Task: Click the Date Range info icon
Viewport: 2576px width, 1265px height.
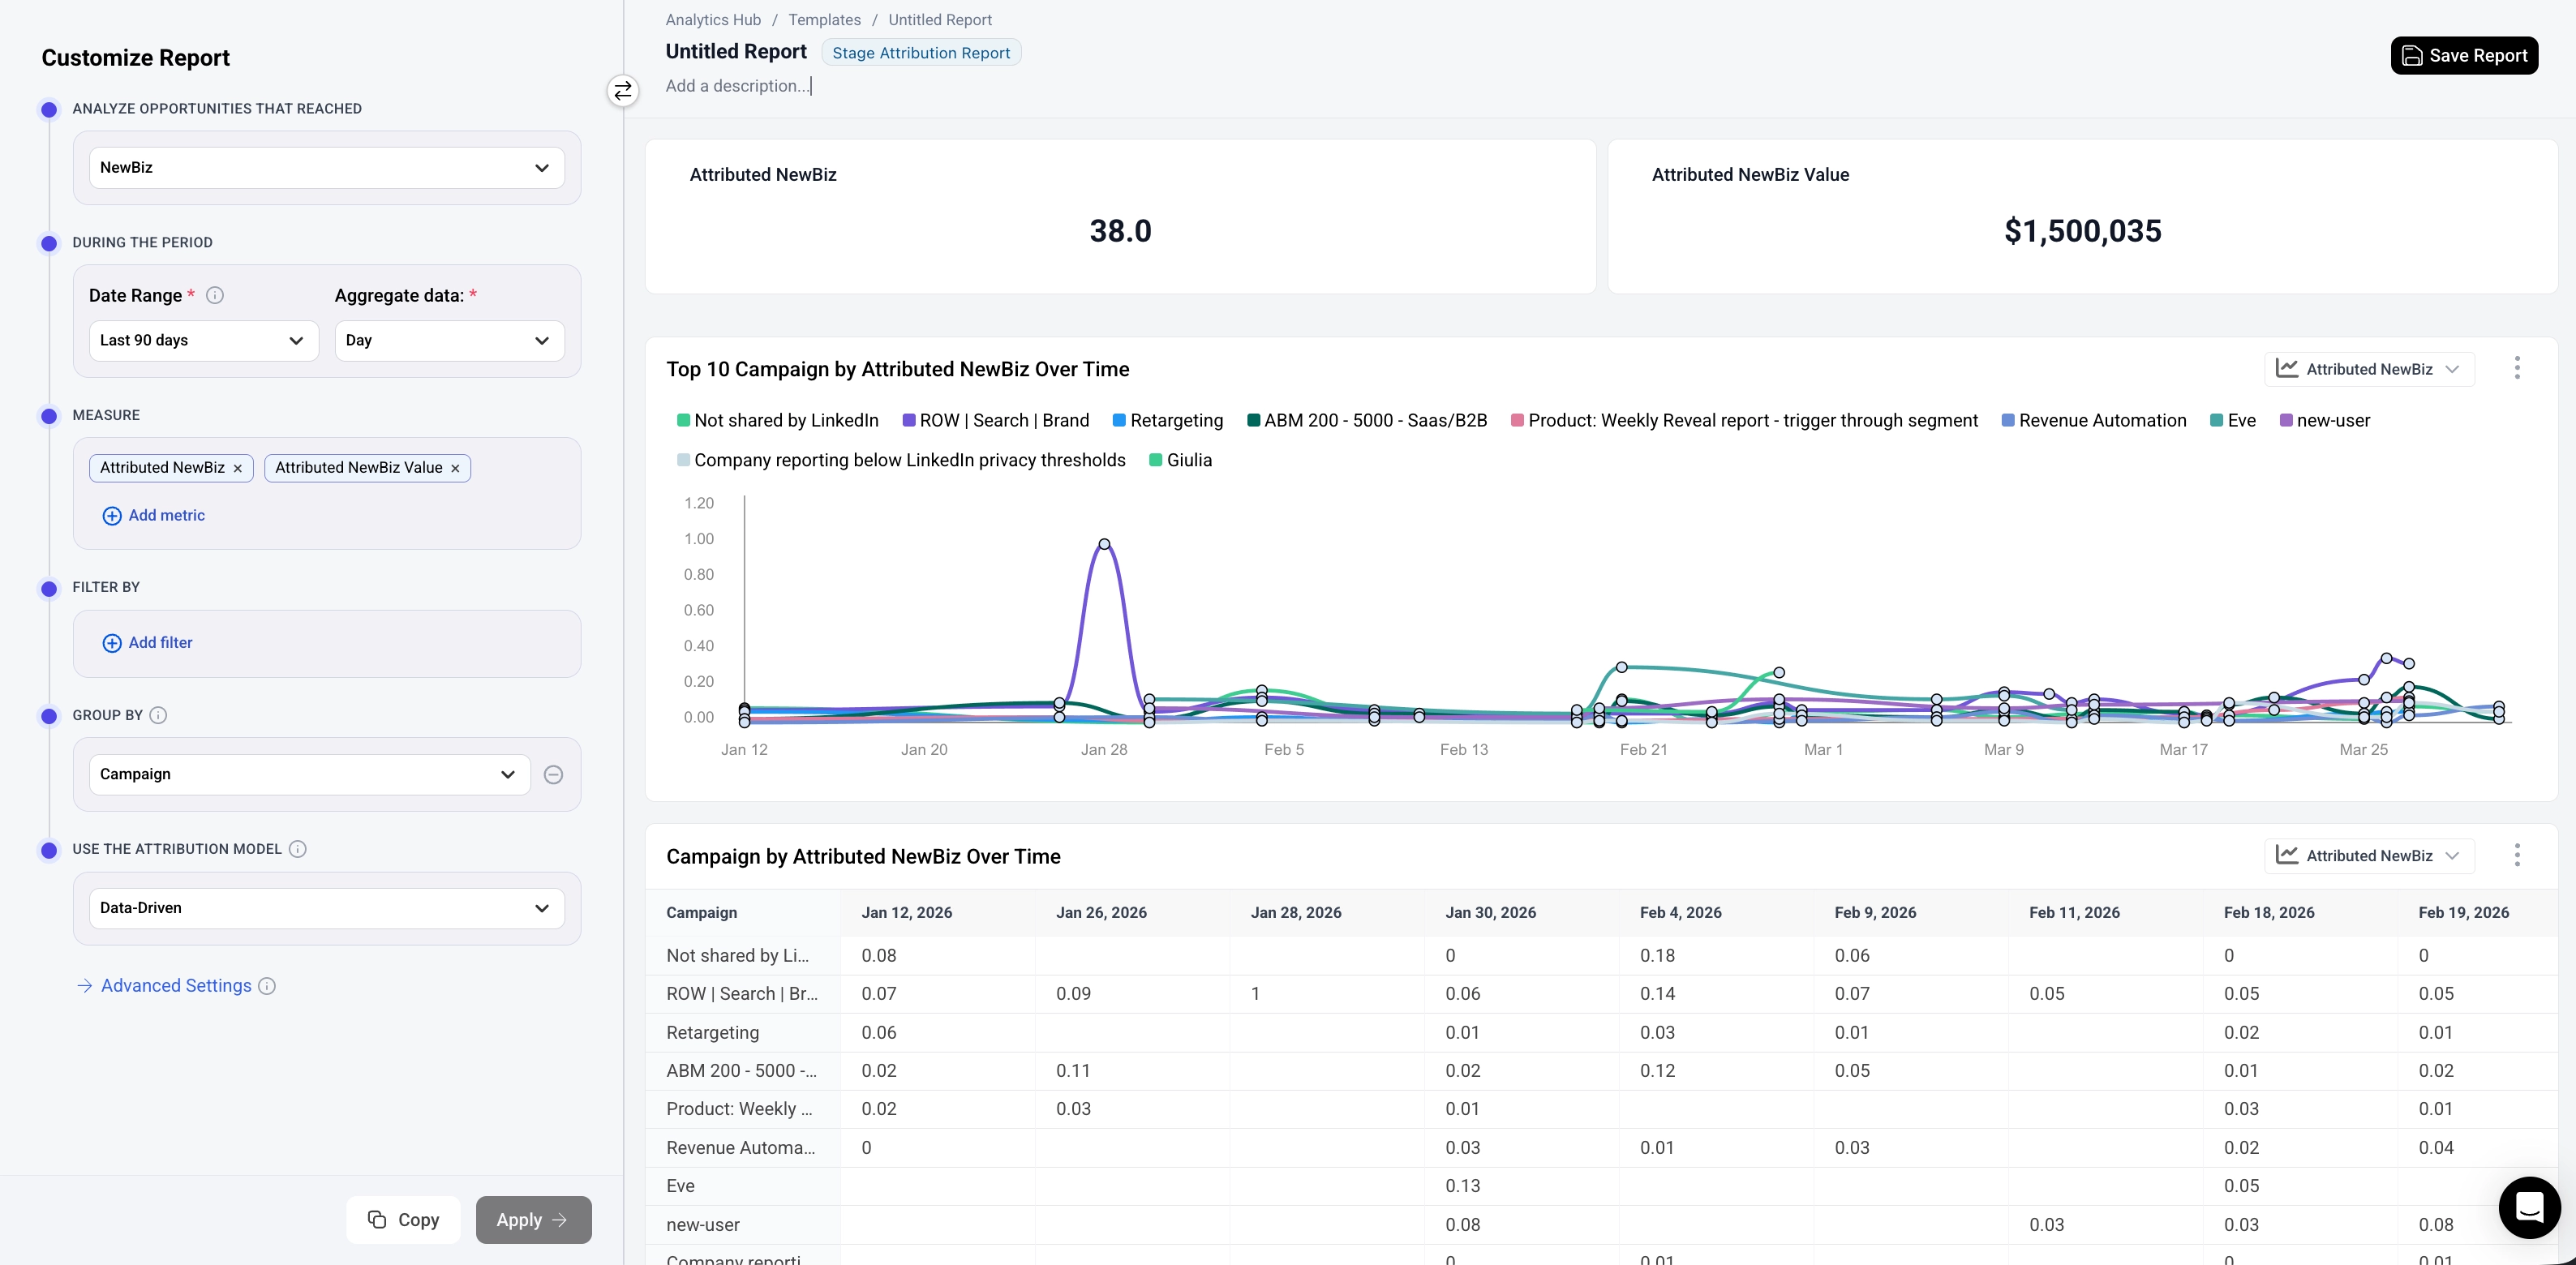Action: [215, 295]
